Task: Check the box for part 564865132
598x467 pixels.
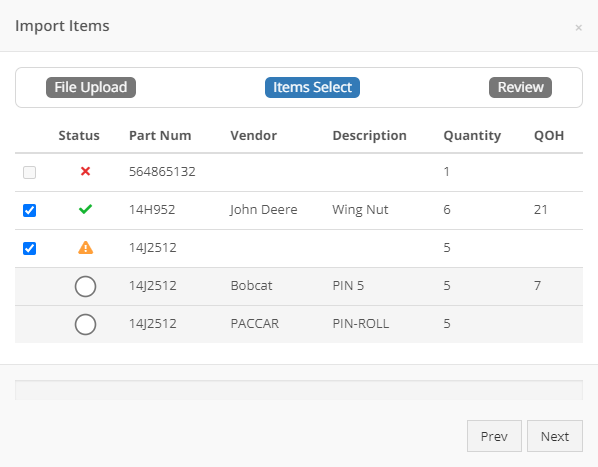Action: pos(29,172)
